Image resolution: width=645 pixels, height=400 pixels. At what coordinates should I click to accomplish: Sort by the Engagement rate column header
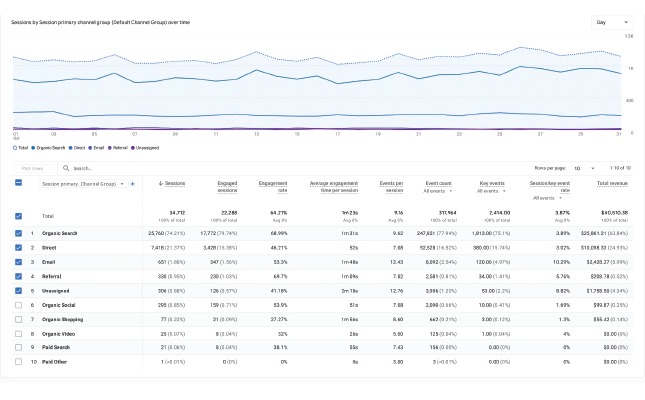(x=273, y=186)
